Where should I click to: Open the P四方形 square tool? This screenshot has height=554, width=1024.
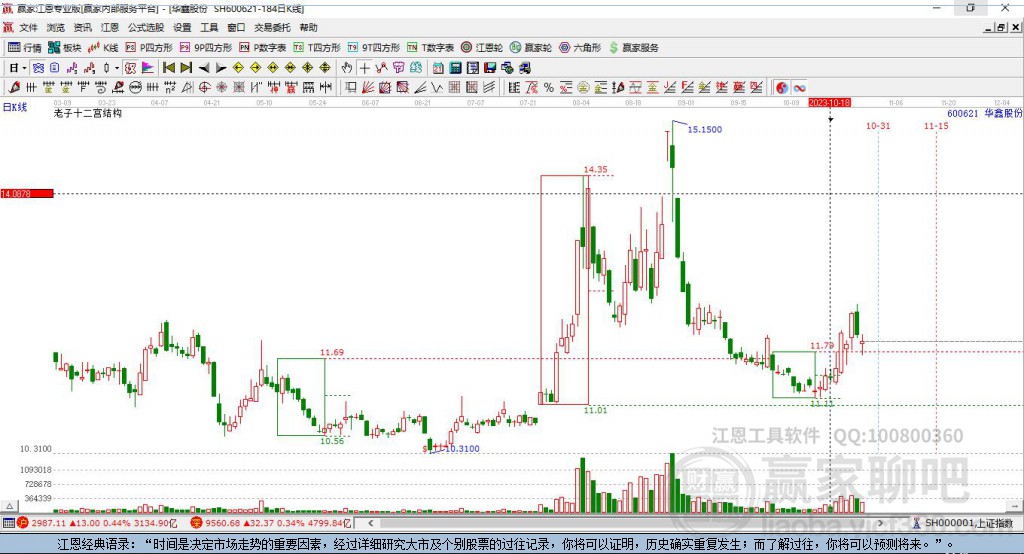(x=149, y=48)
